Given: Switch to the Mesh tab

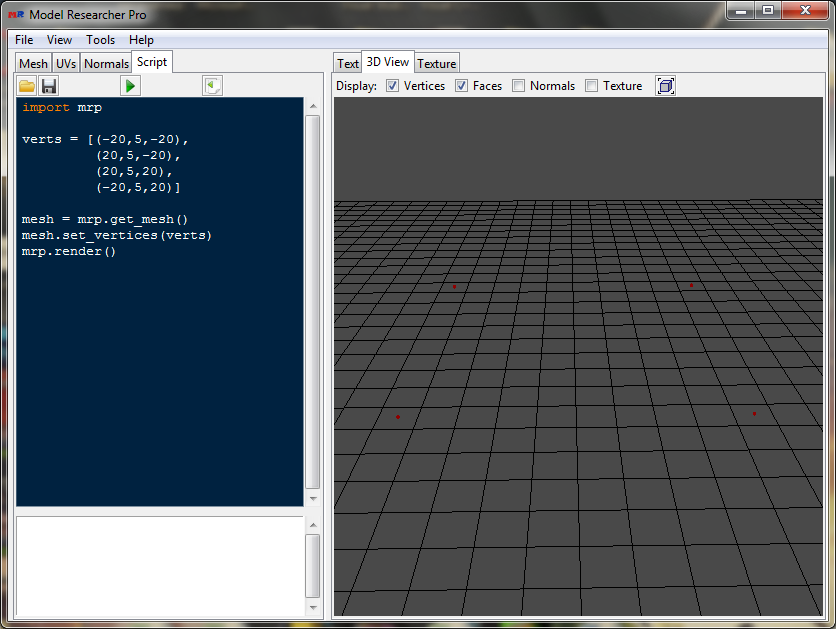Looking at the screenshot, I should point(33,63).
